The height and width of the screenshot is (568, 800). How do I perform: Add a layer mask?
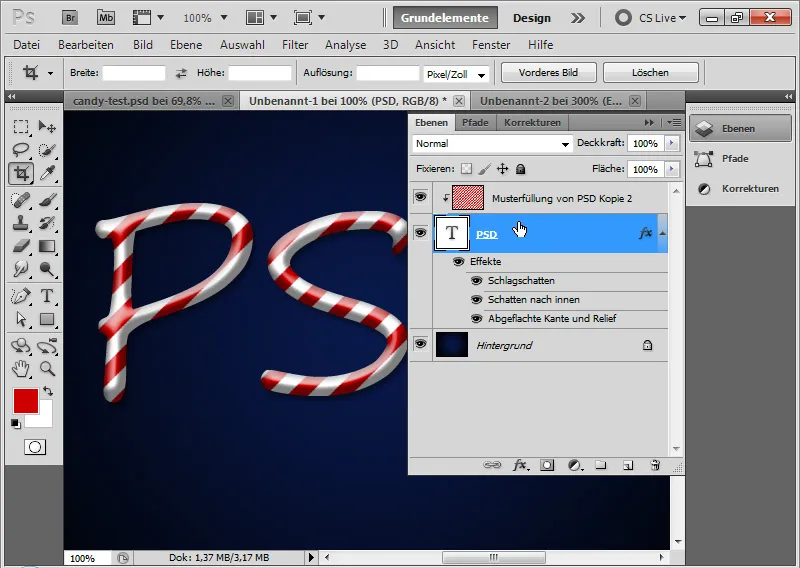point(547,465)
